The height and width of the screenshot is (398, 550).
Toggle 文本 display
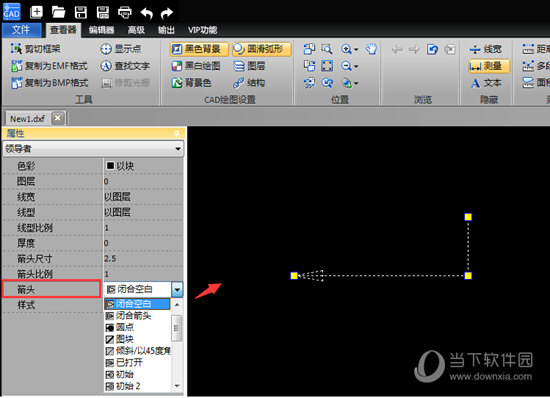point(486,83)
